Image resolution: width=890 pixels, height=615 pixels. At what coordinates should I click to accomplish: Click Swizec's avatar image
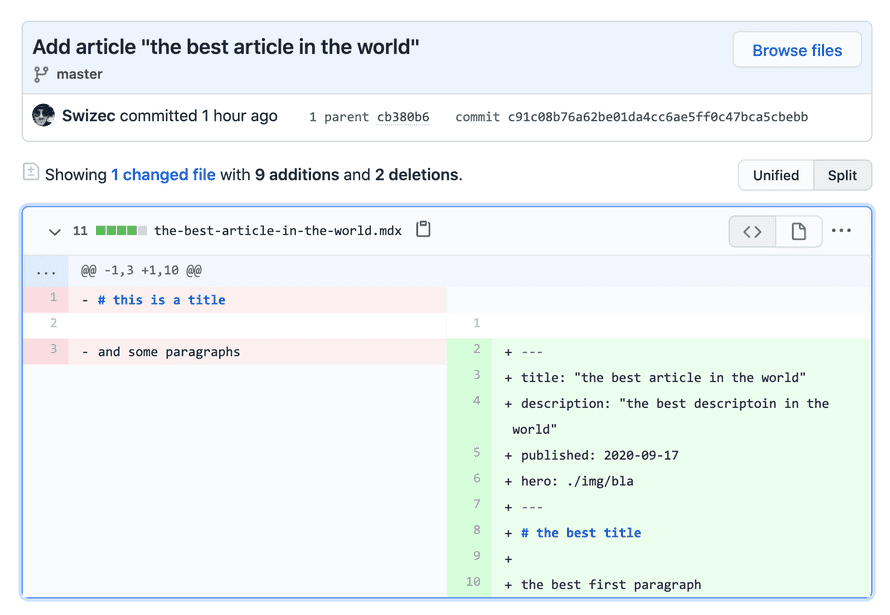(x=43, y=115)
